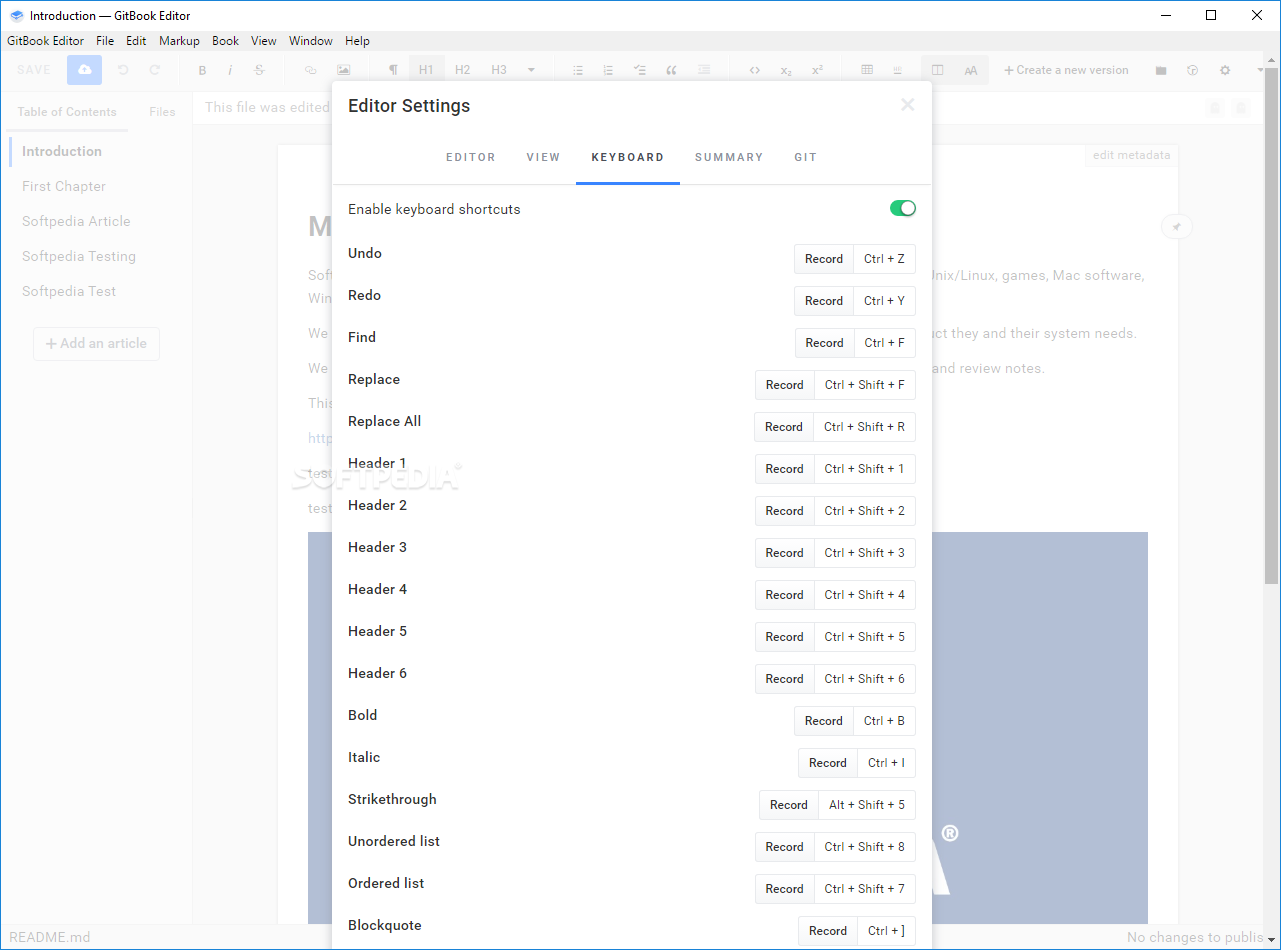Switch to the Files sidebar tab

162,112
